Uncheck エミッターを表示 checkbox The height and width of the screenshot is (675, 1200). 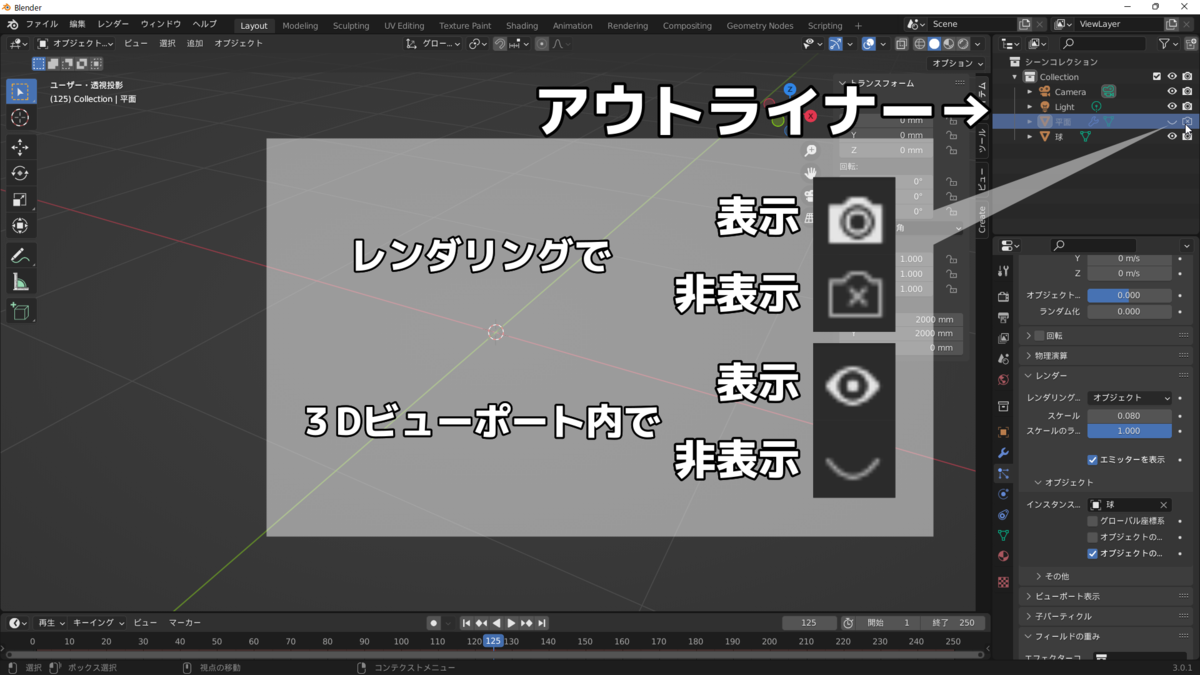point(1092,460)
